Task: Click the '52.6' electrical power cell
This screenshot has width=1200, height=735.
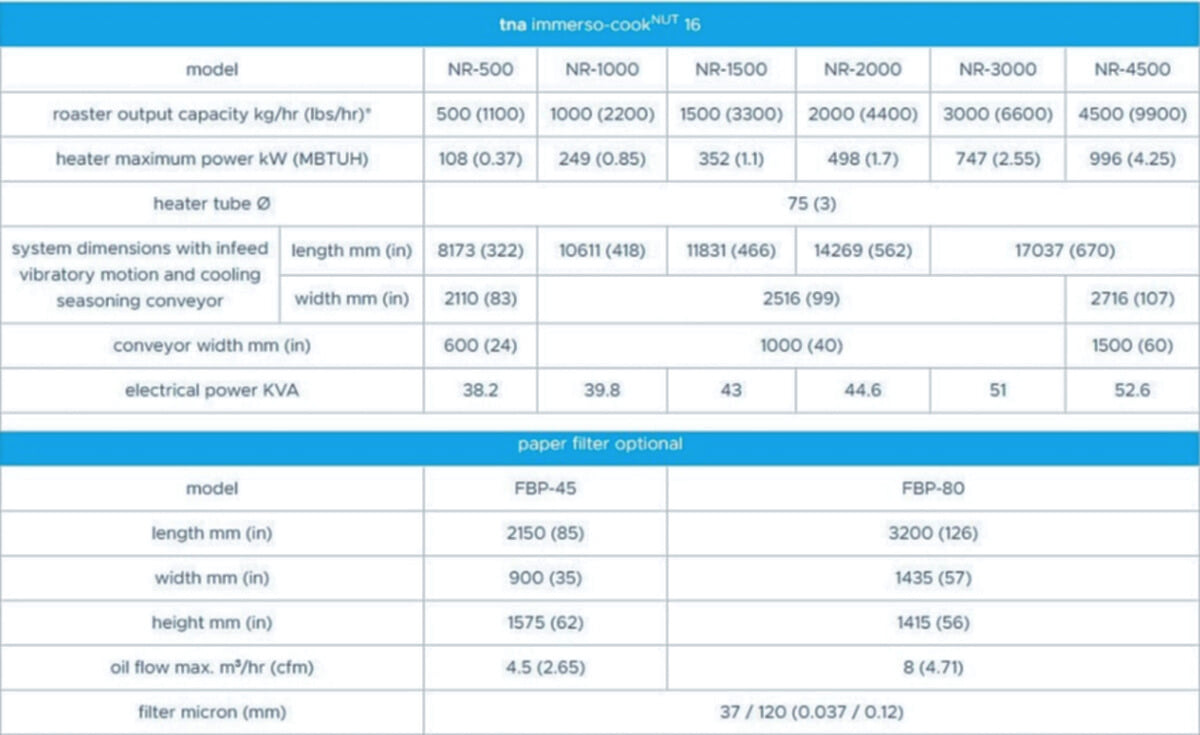Action: click(1132, 390)
